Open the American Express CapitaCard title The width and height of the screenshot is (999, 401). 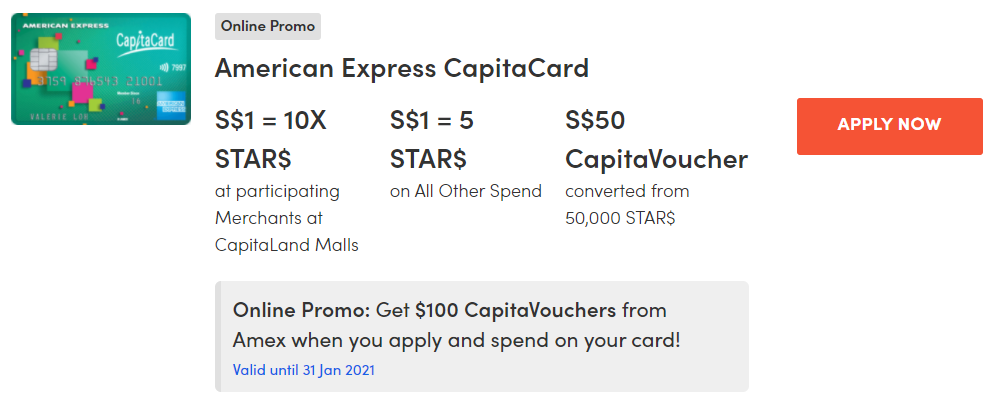401,69
